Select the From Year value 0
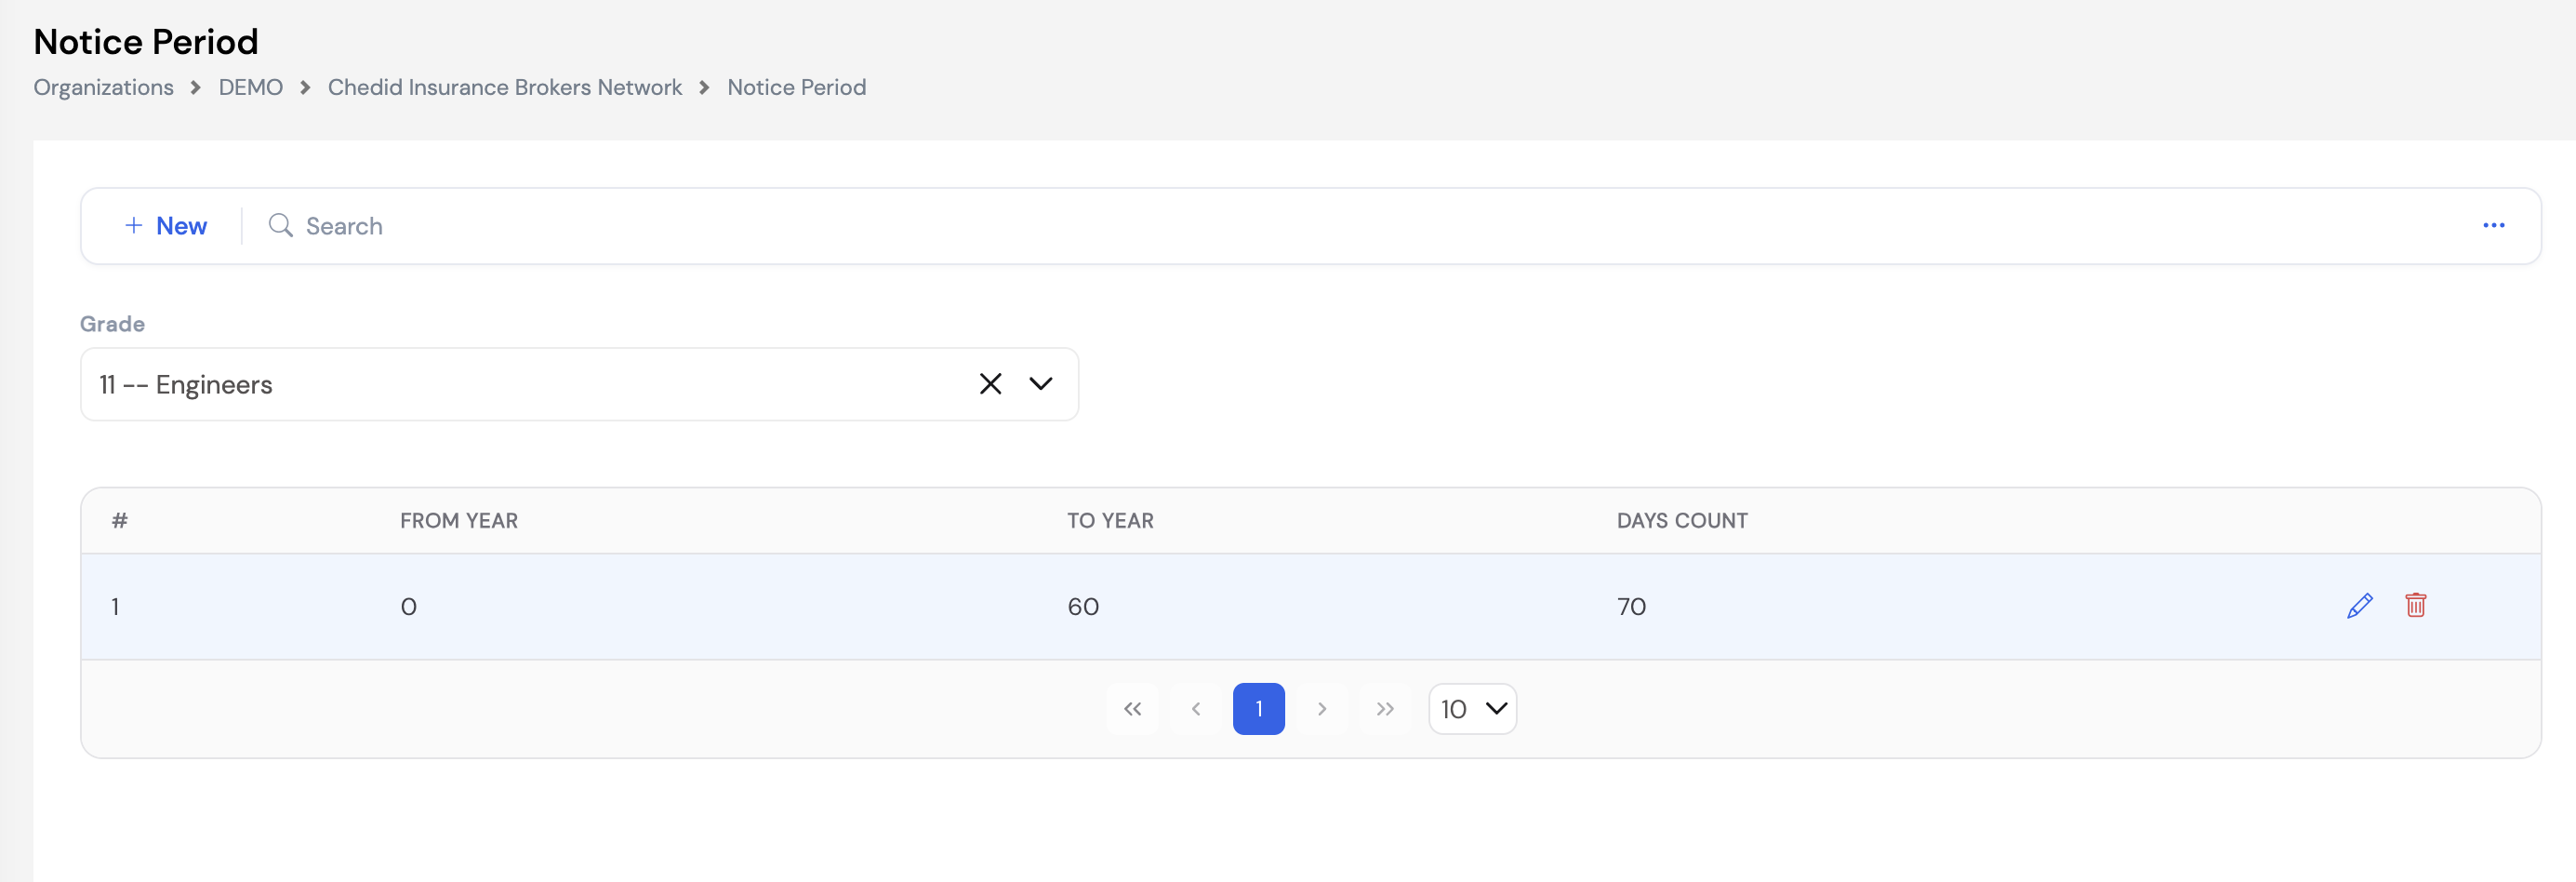 coord(408,607)
